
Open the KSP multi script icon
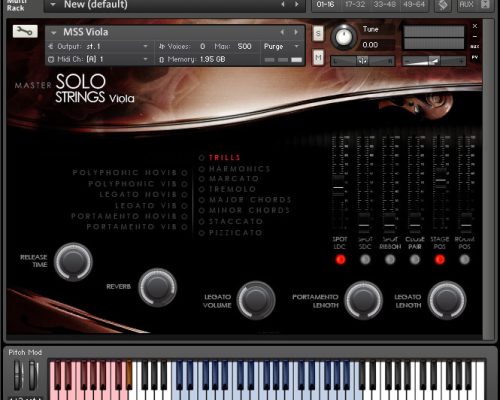(443, 5)
